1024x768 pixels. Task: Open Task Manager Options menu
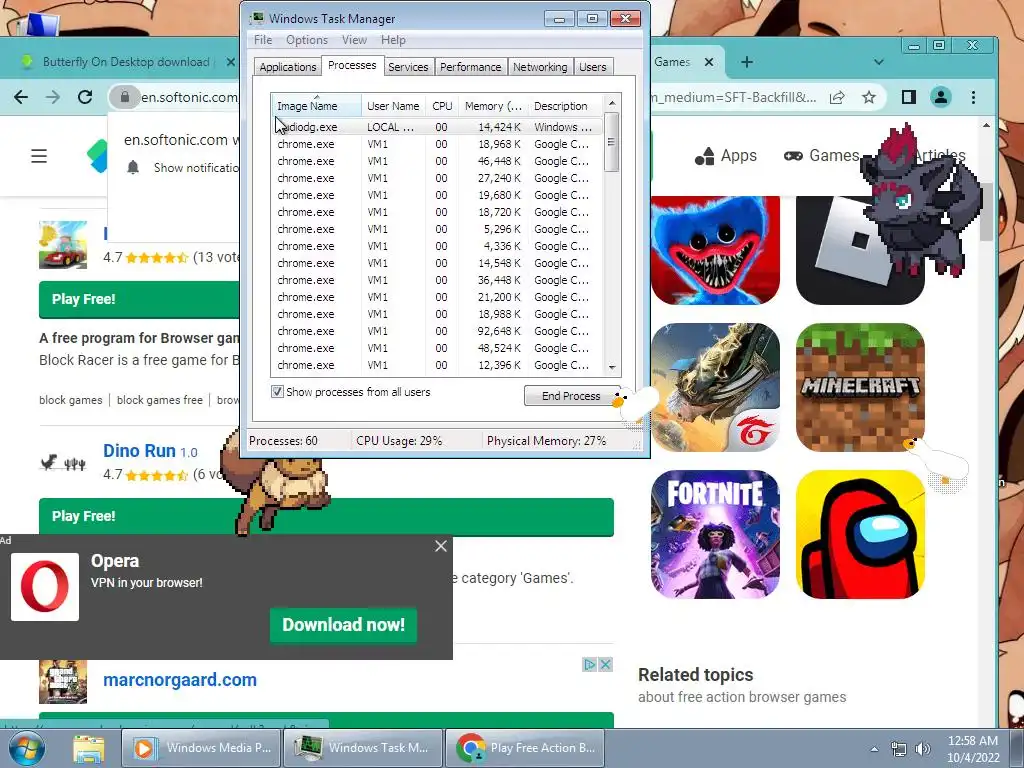coord(307,40)
